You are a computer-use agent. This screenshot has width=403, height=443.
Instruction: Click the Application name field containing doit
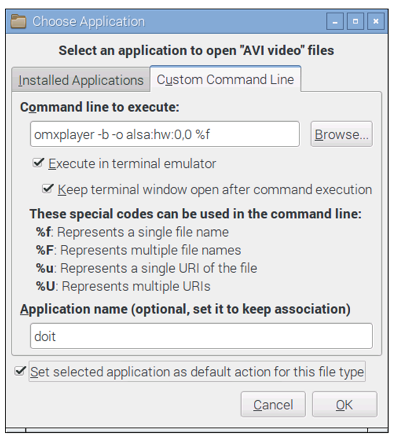[201, 336]
